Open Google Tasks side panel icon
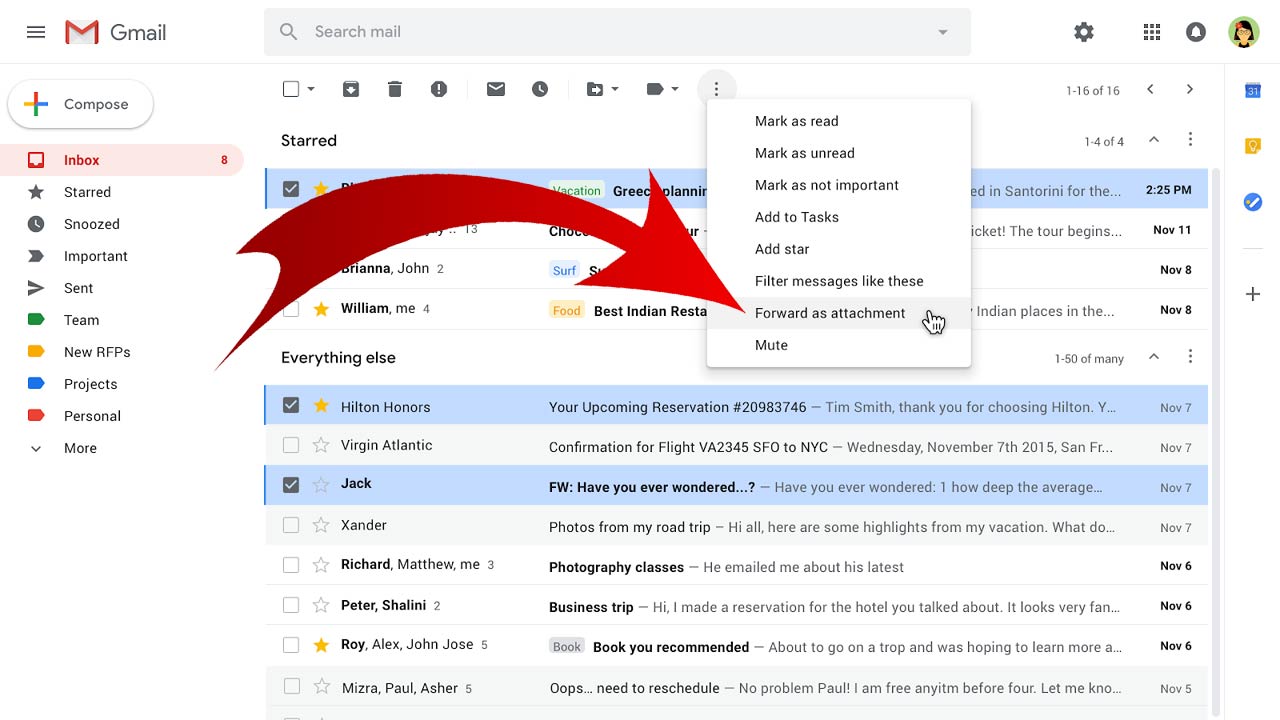The width and height of the screenshot is (1280, 720). pyautogui.click(x=1252, y=202)
